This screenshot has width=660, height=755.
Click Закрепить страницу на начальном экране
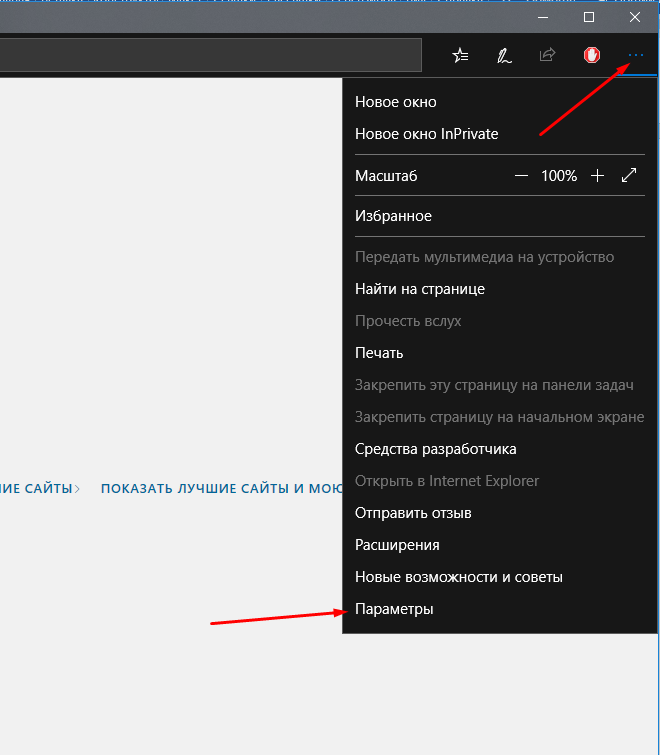pos(500,417)
